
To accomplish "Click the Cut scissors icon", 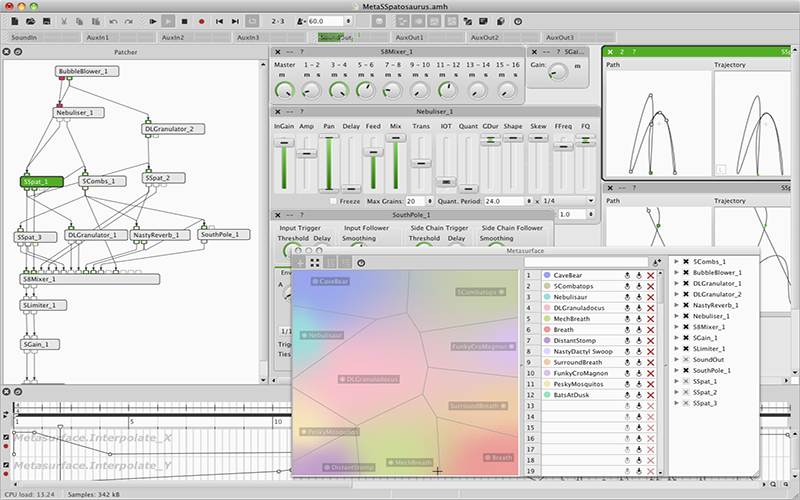I will click(64, 21).
